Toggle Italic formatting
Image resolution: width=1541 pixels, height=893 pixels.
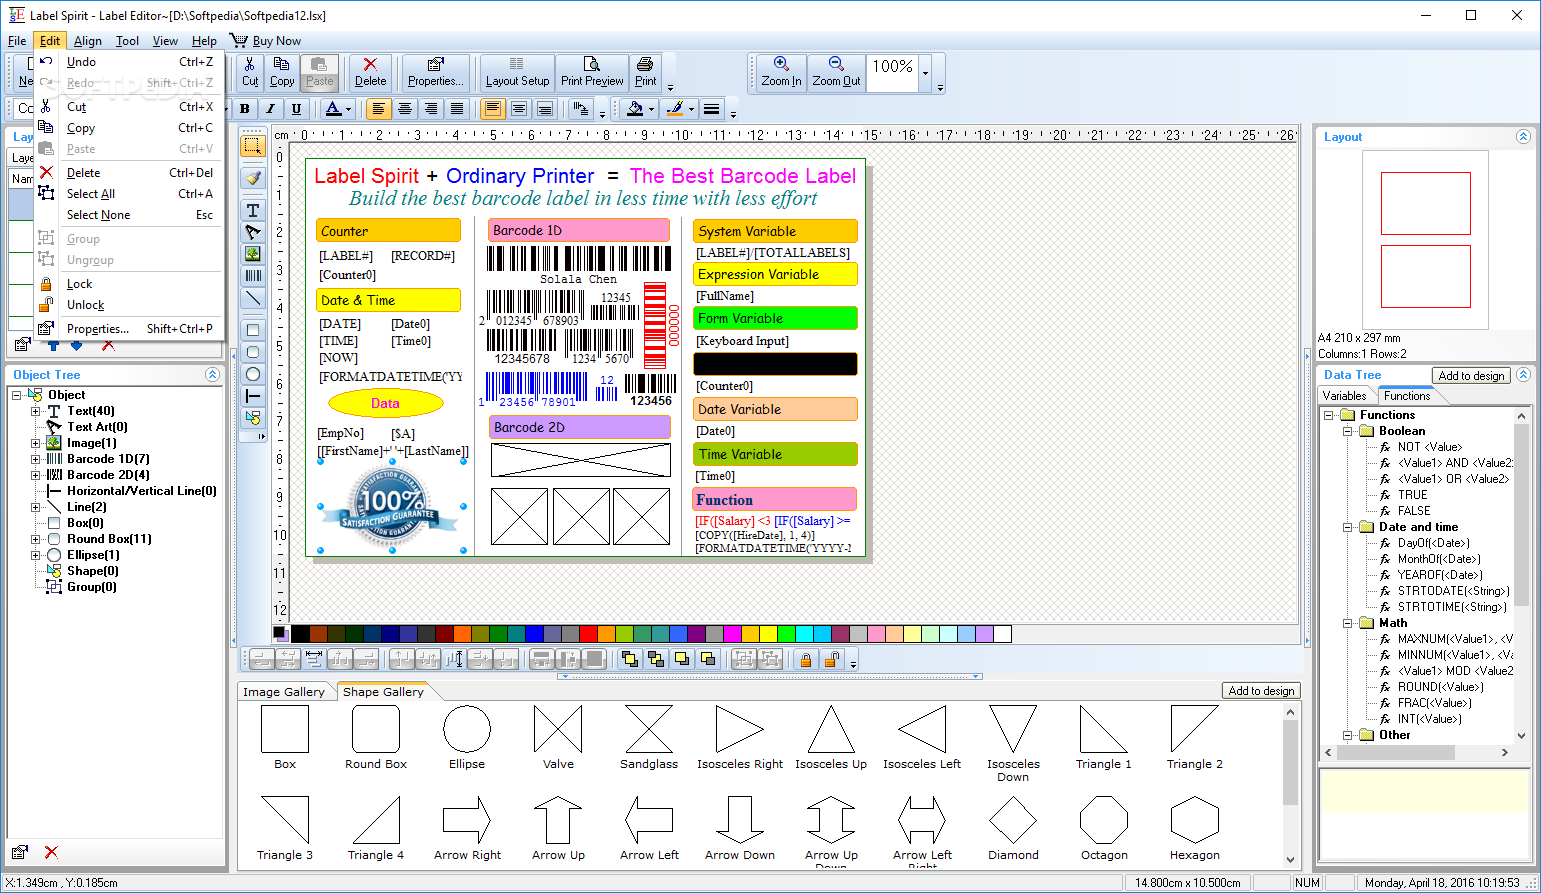click(x=270, y=109)
